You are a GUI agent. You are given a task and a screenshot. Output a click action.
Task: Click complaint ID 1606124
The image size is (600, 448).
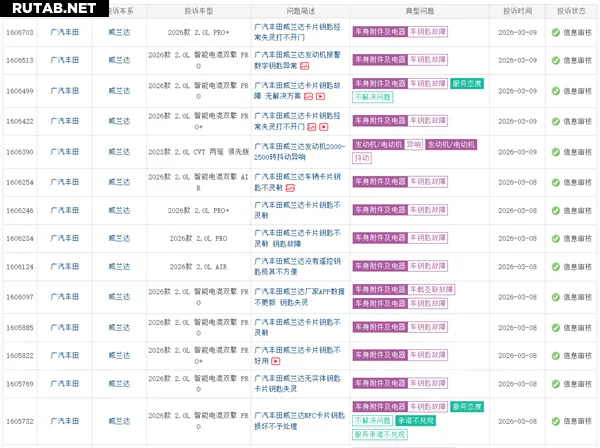pos(20,267)
